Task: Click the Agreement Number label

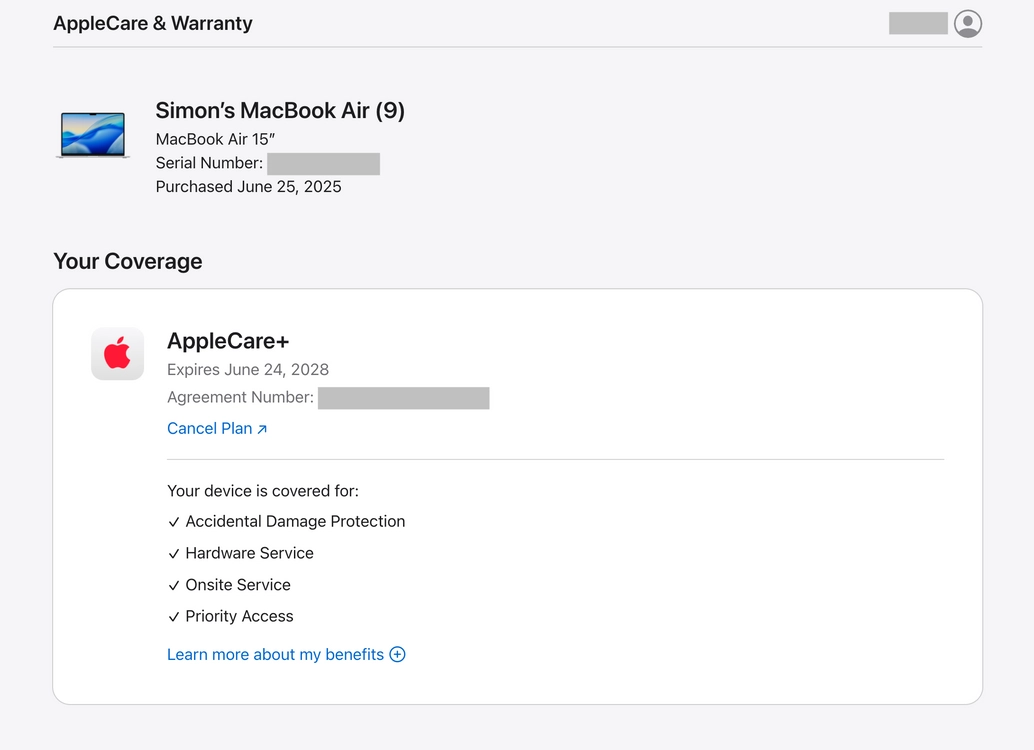Action: (240, 397)
